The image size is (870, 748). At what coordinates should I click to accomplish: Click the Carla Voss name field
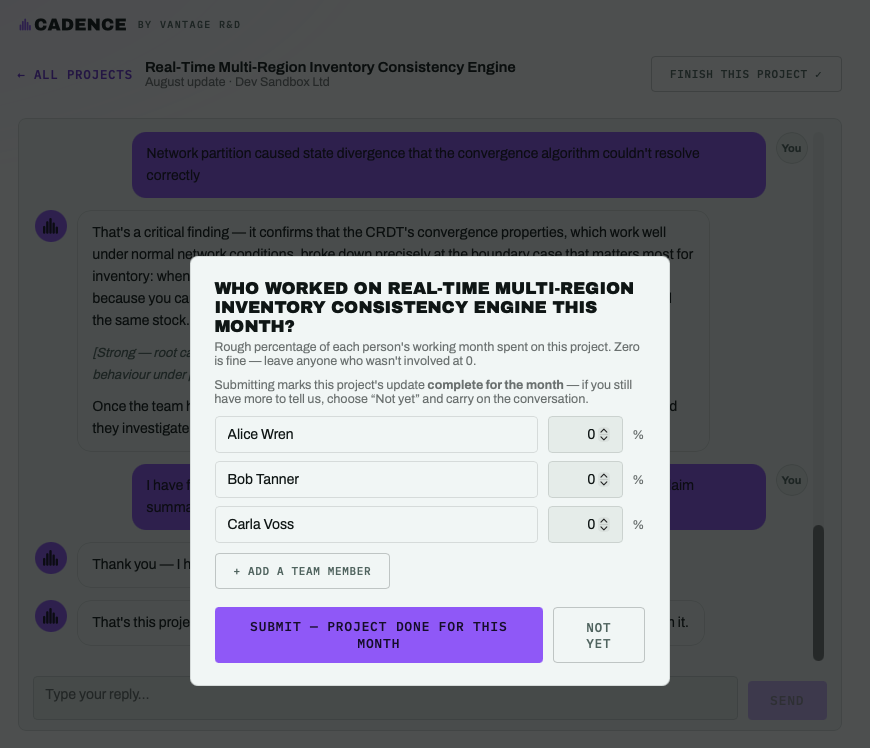tap(376, 524)
